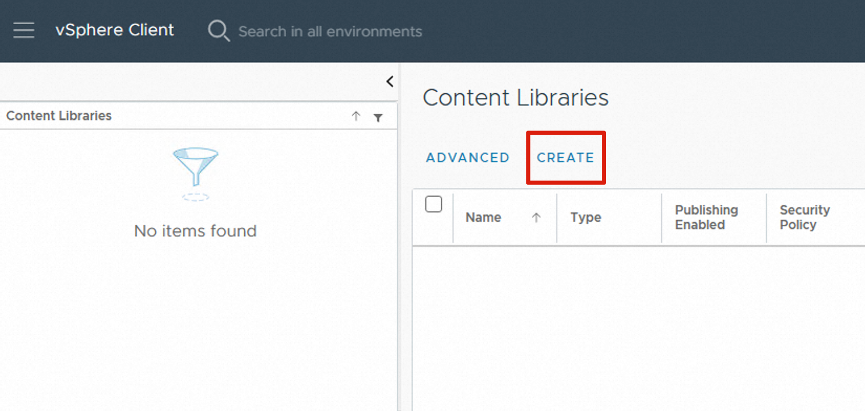Click the Name column sort arrow
The width and height of the screenshot is (866, 412).
(536, 217)
